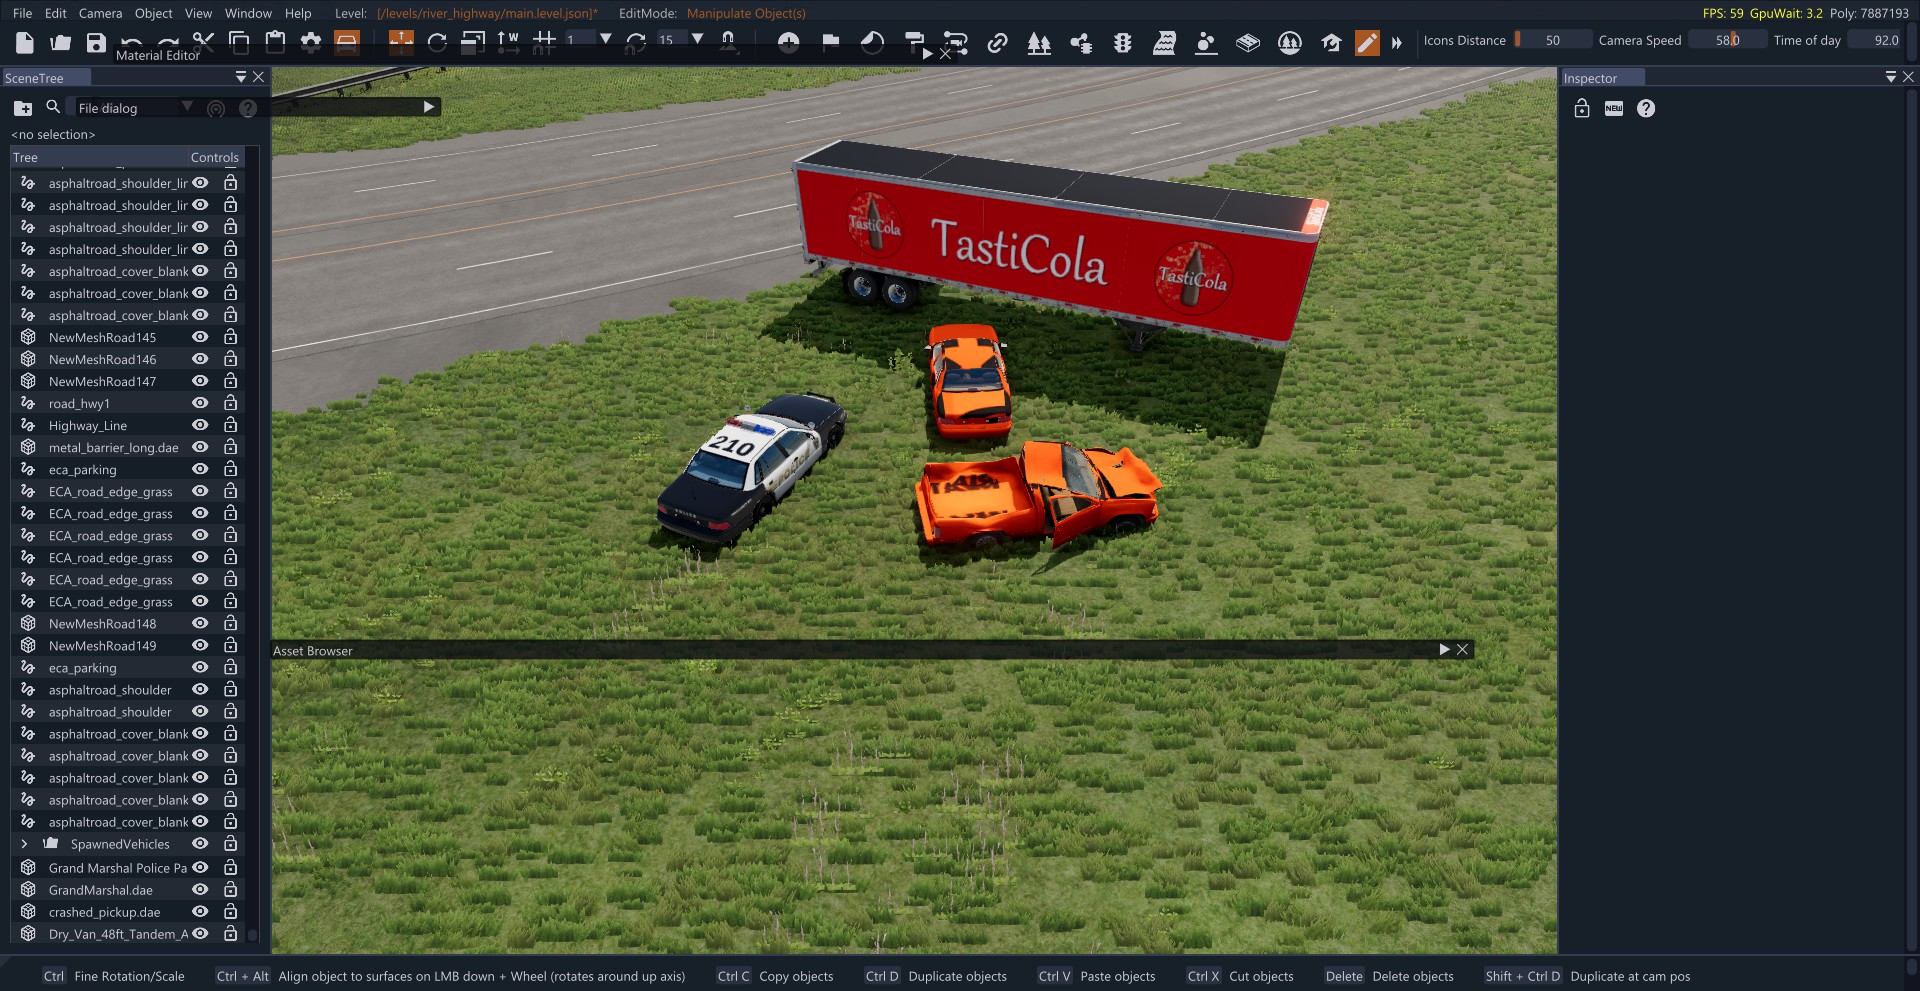The width and height of the screenshot is (1920, 991).
Task: Expand the Asset Browser panel arrow
Action: [1444, 649]
